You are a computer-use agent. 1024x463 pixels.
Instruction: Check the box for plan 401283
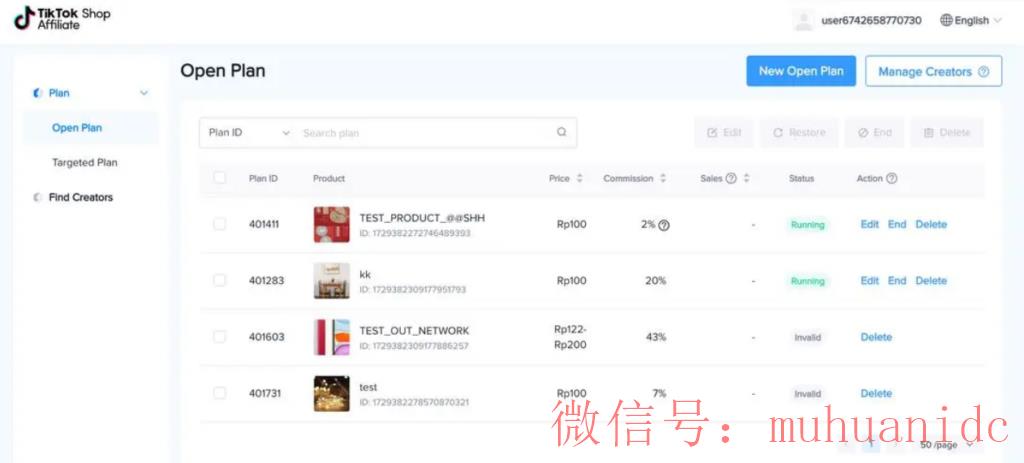click(219, 280)
